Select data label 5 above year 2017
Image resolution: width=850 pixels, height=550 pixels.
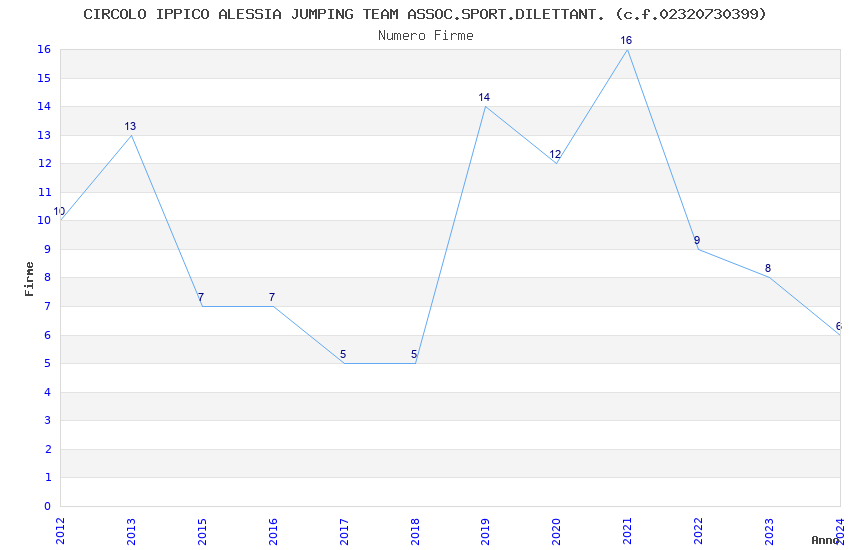point(343,354)
